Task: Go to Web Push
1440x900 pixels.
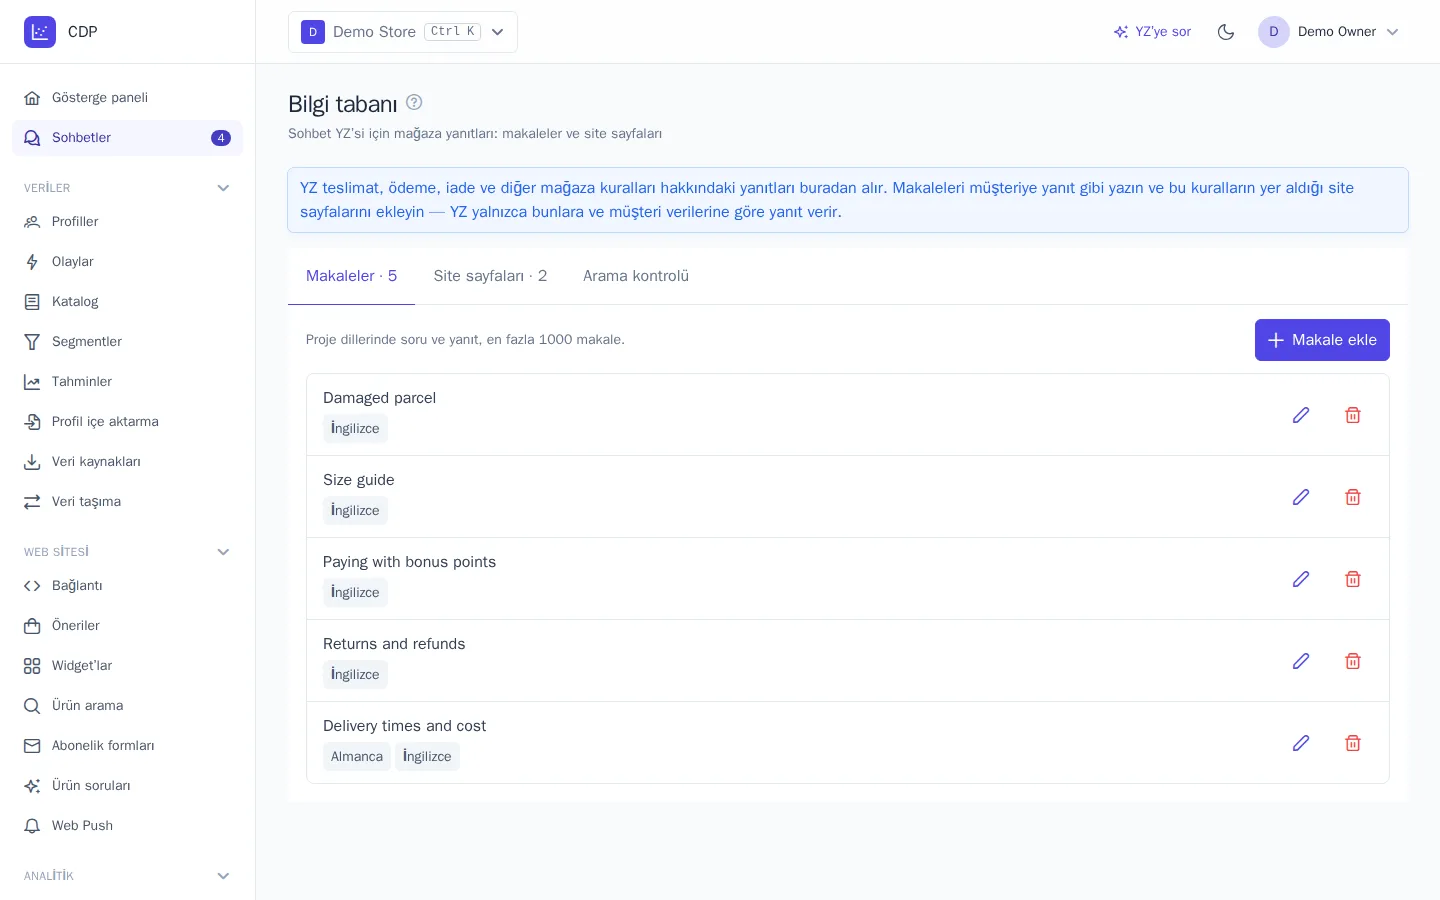Action: pos(127,826)
